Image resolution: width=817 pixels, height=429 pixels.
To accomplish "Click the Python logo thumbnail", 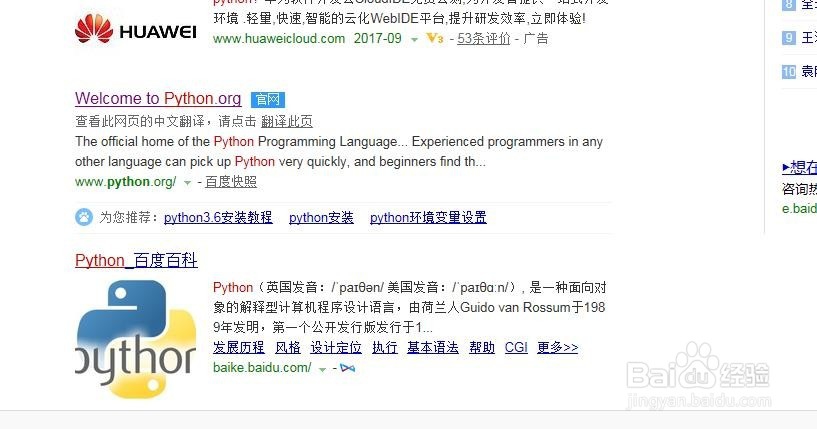I will [135, 339].
